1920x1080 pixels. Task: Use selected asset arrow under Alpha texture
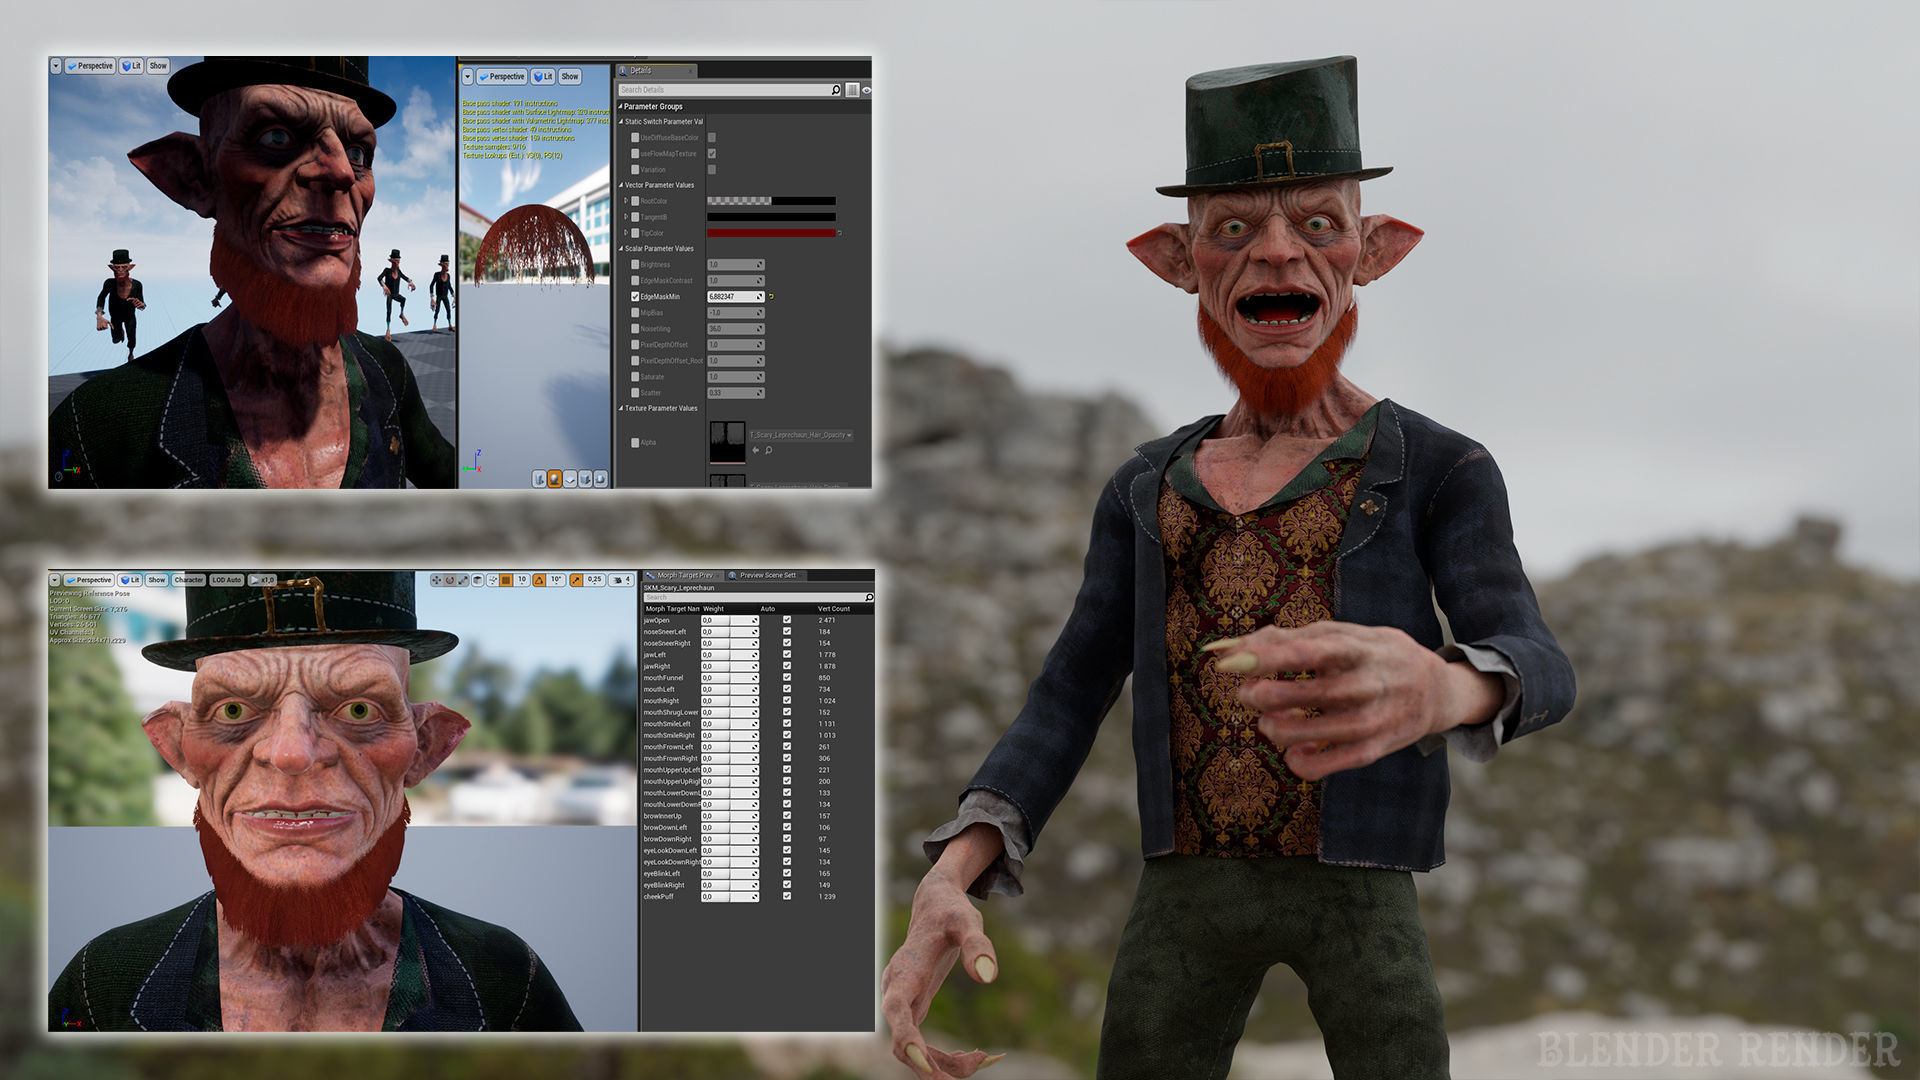tap(756, 450)
